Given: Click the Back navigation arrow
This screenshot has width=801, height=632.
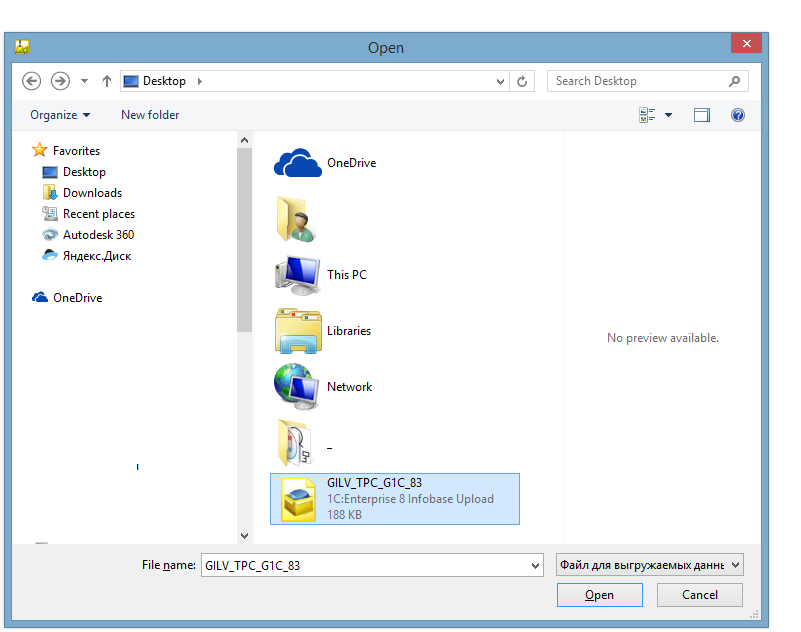Looking at the screenshot, I should 32,81.
